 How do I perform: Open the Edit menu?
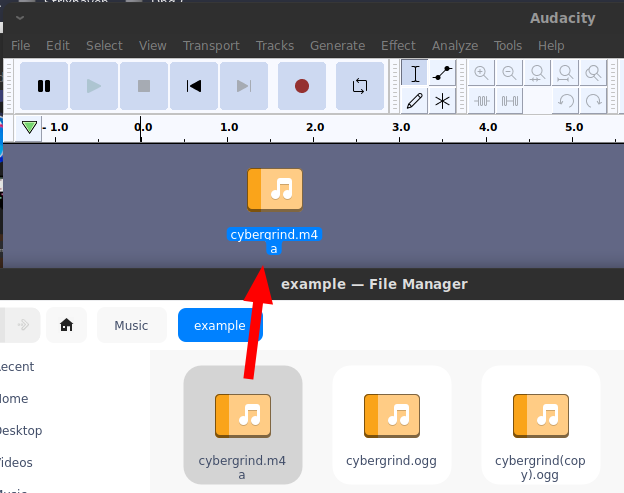pyautogui.click(x=58, y=46)
